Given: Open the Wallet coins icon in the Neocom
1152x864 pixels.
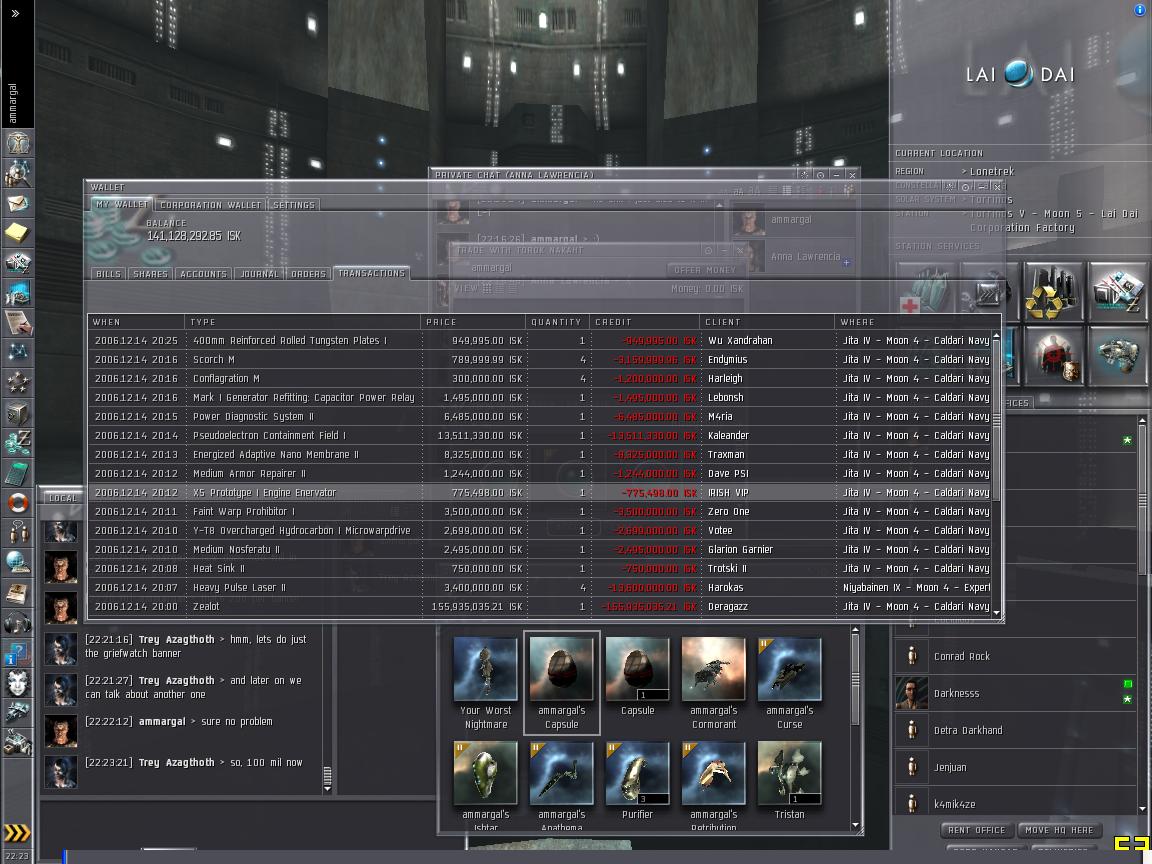Looking at the screenshot, I should click(x=17, y=444).
